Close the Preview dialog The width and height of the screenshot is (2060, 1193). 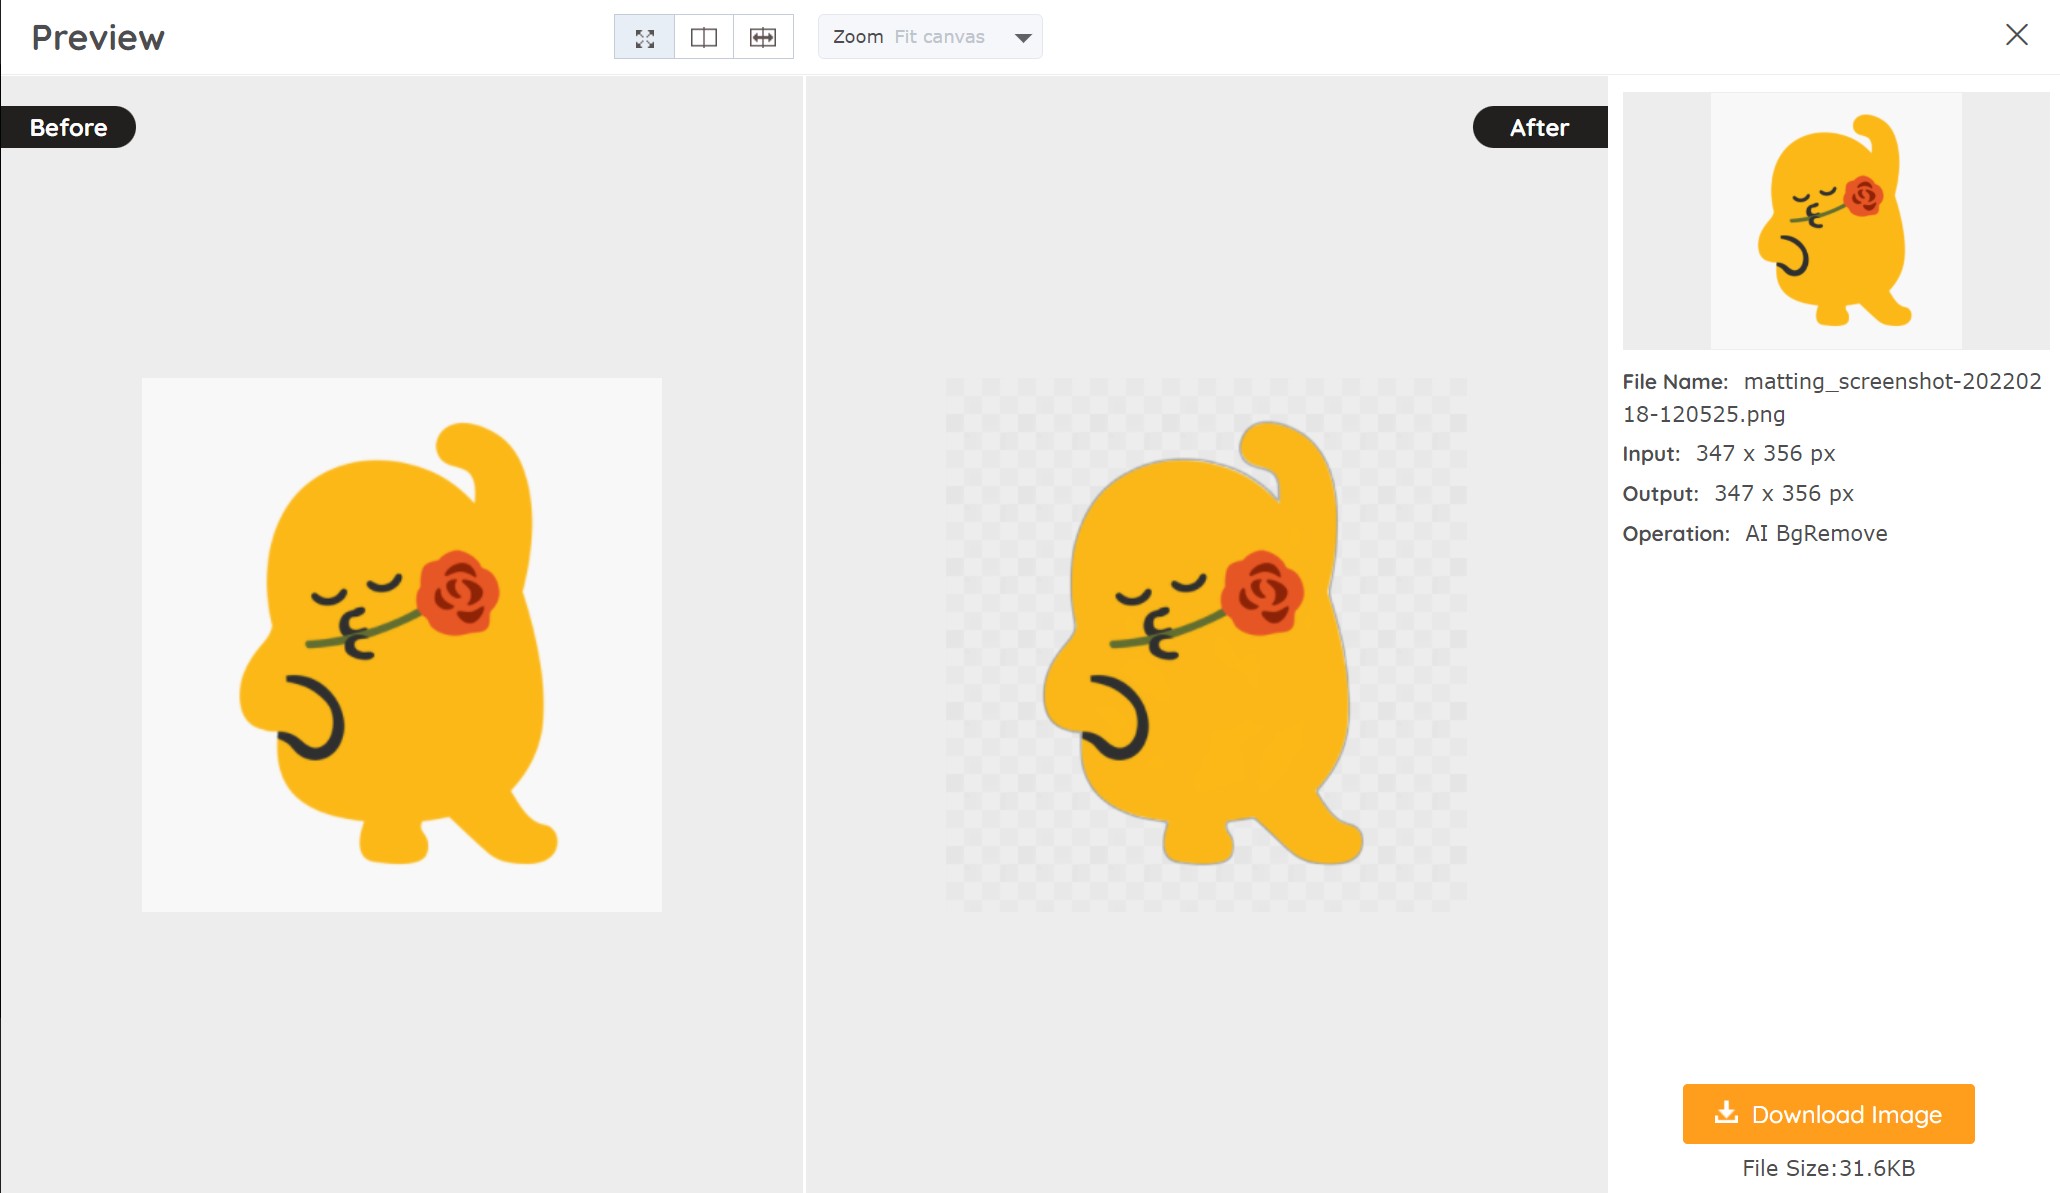(x=2016, y=35)
